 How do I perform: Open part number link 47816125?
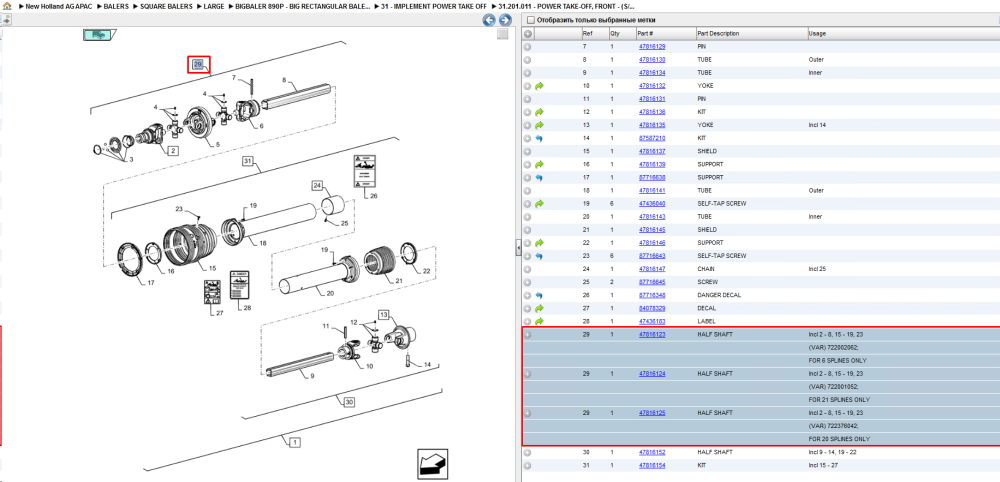[x=652, y=413]
